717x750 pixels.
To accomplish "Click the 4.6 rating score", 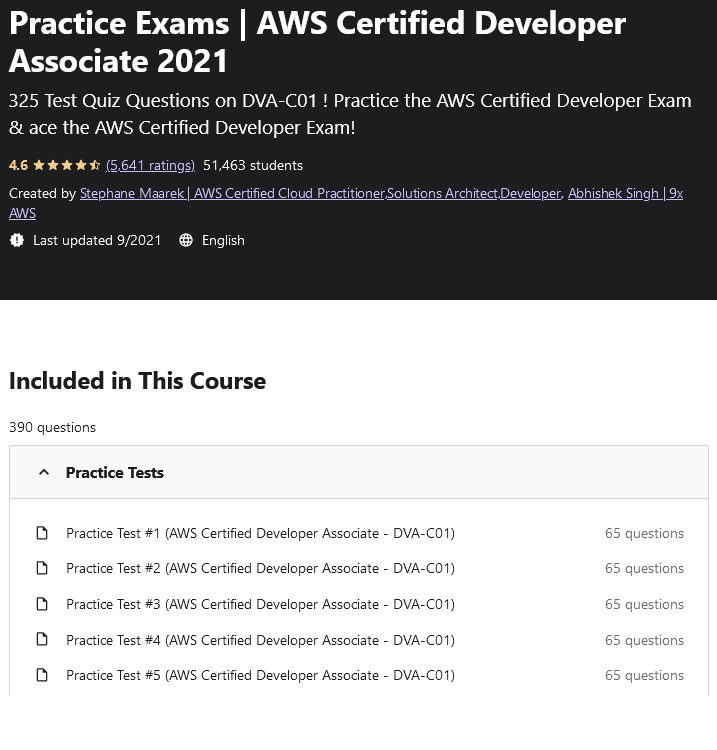I will [18, 165].
